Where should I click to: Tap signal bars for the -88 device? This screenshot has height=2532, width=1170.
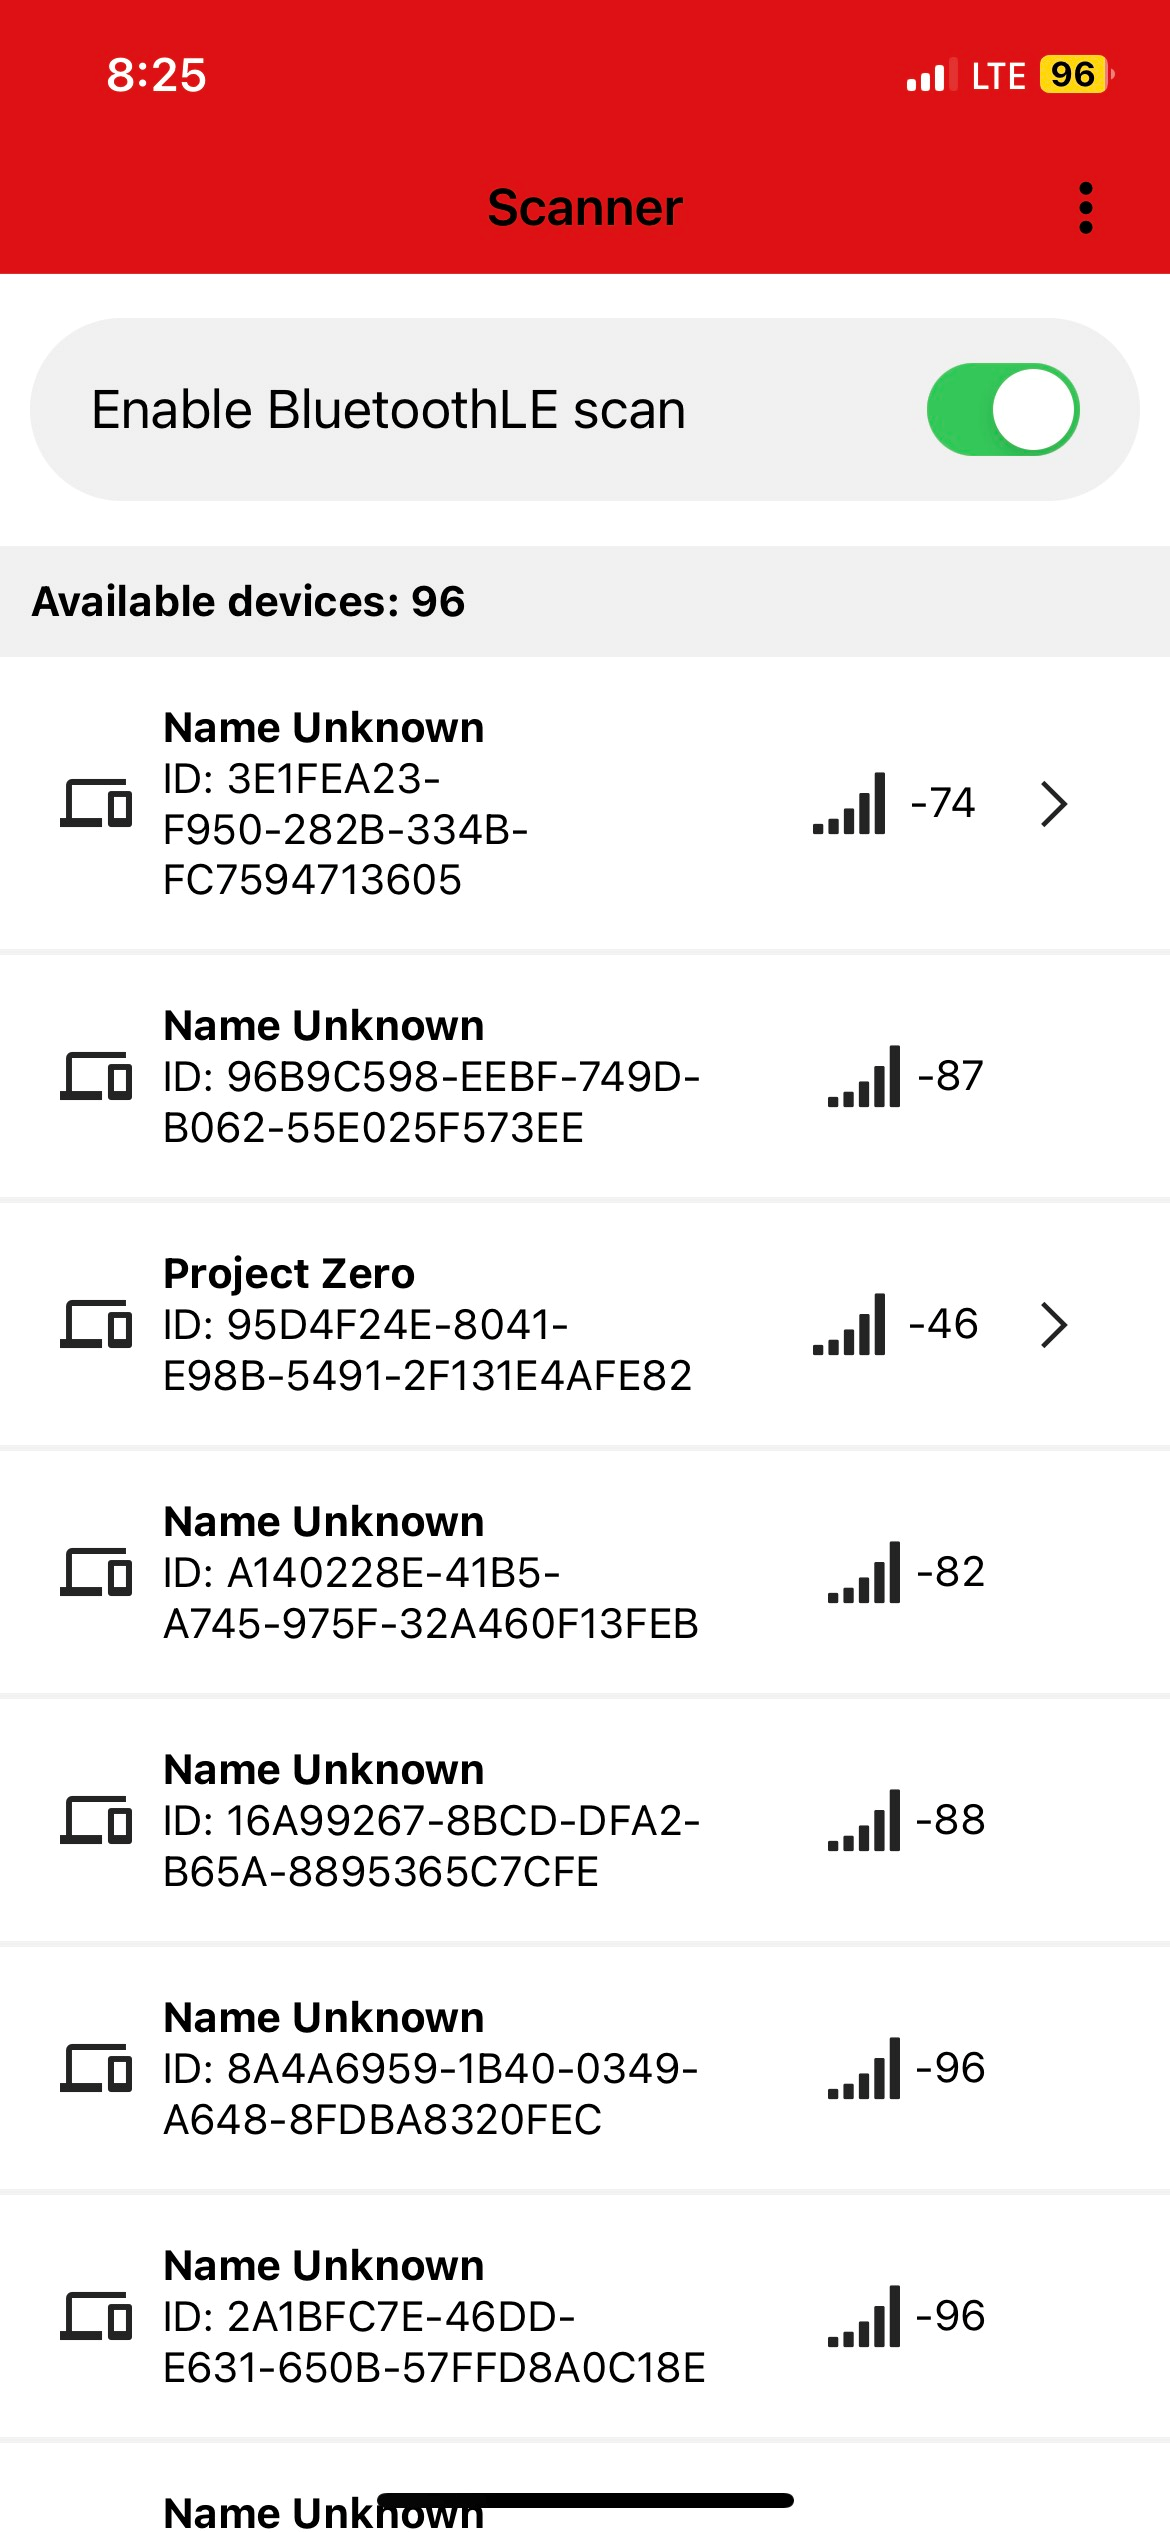click(x=864, y=1821)
